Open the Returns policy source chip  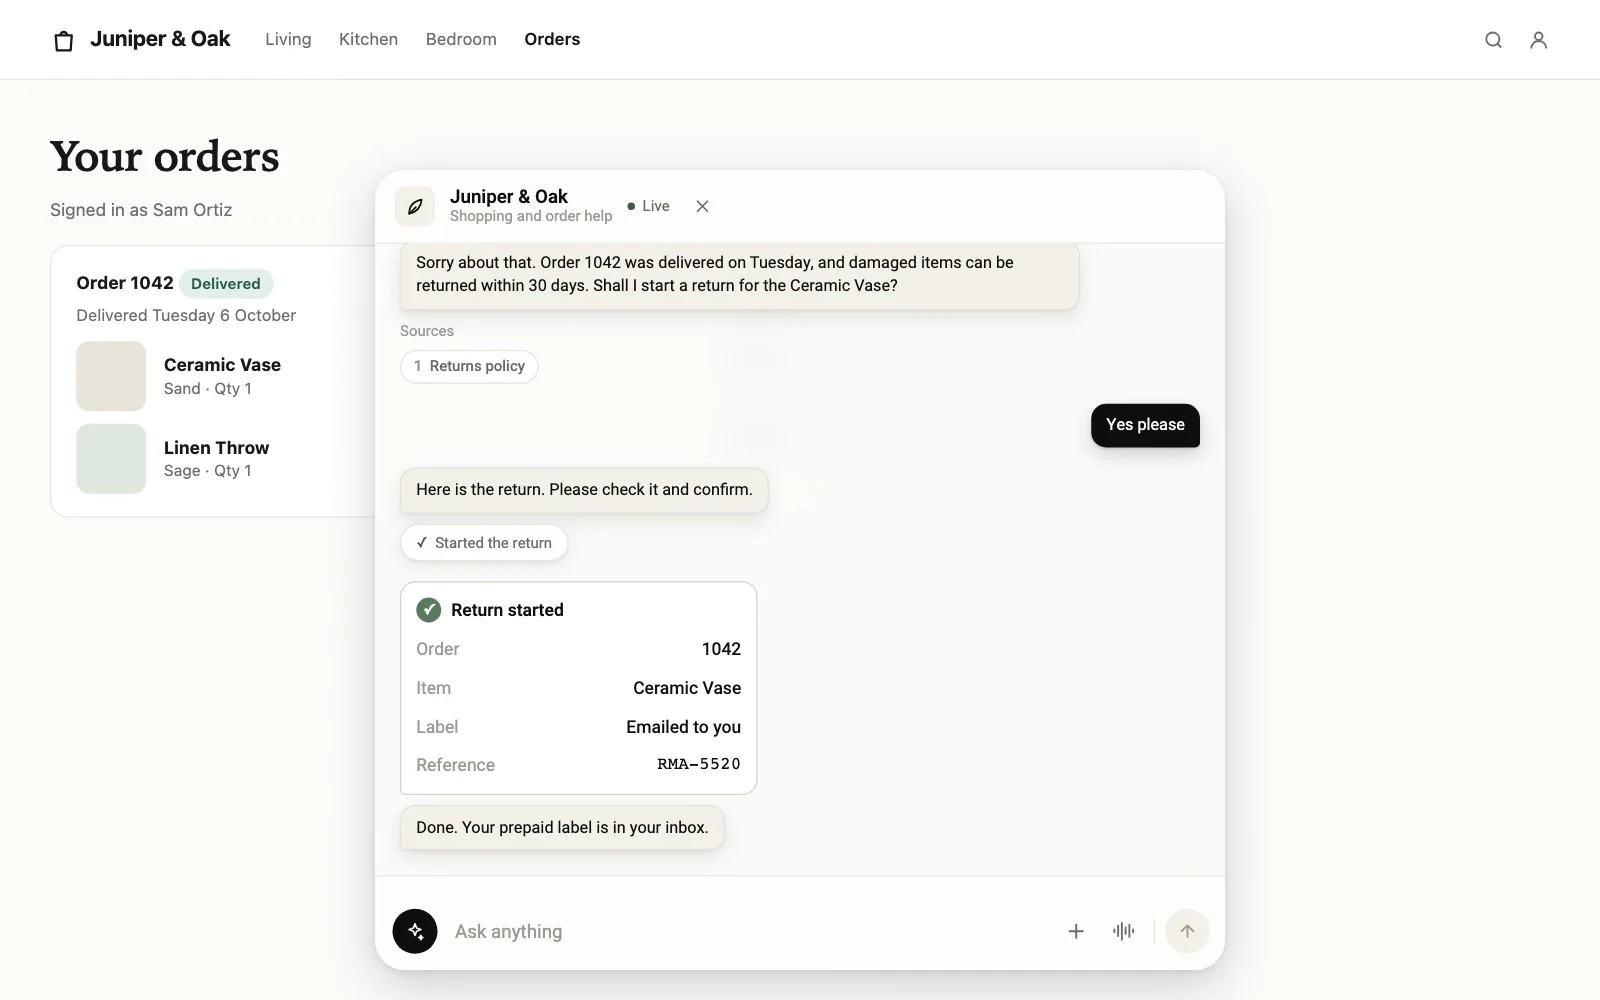coord(469,366)
